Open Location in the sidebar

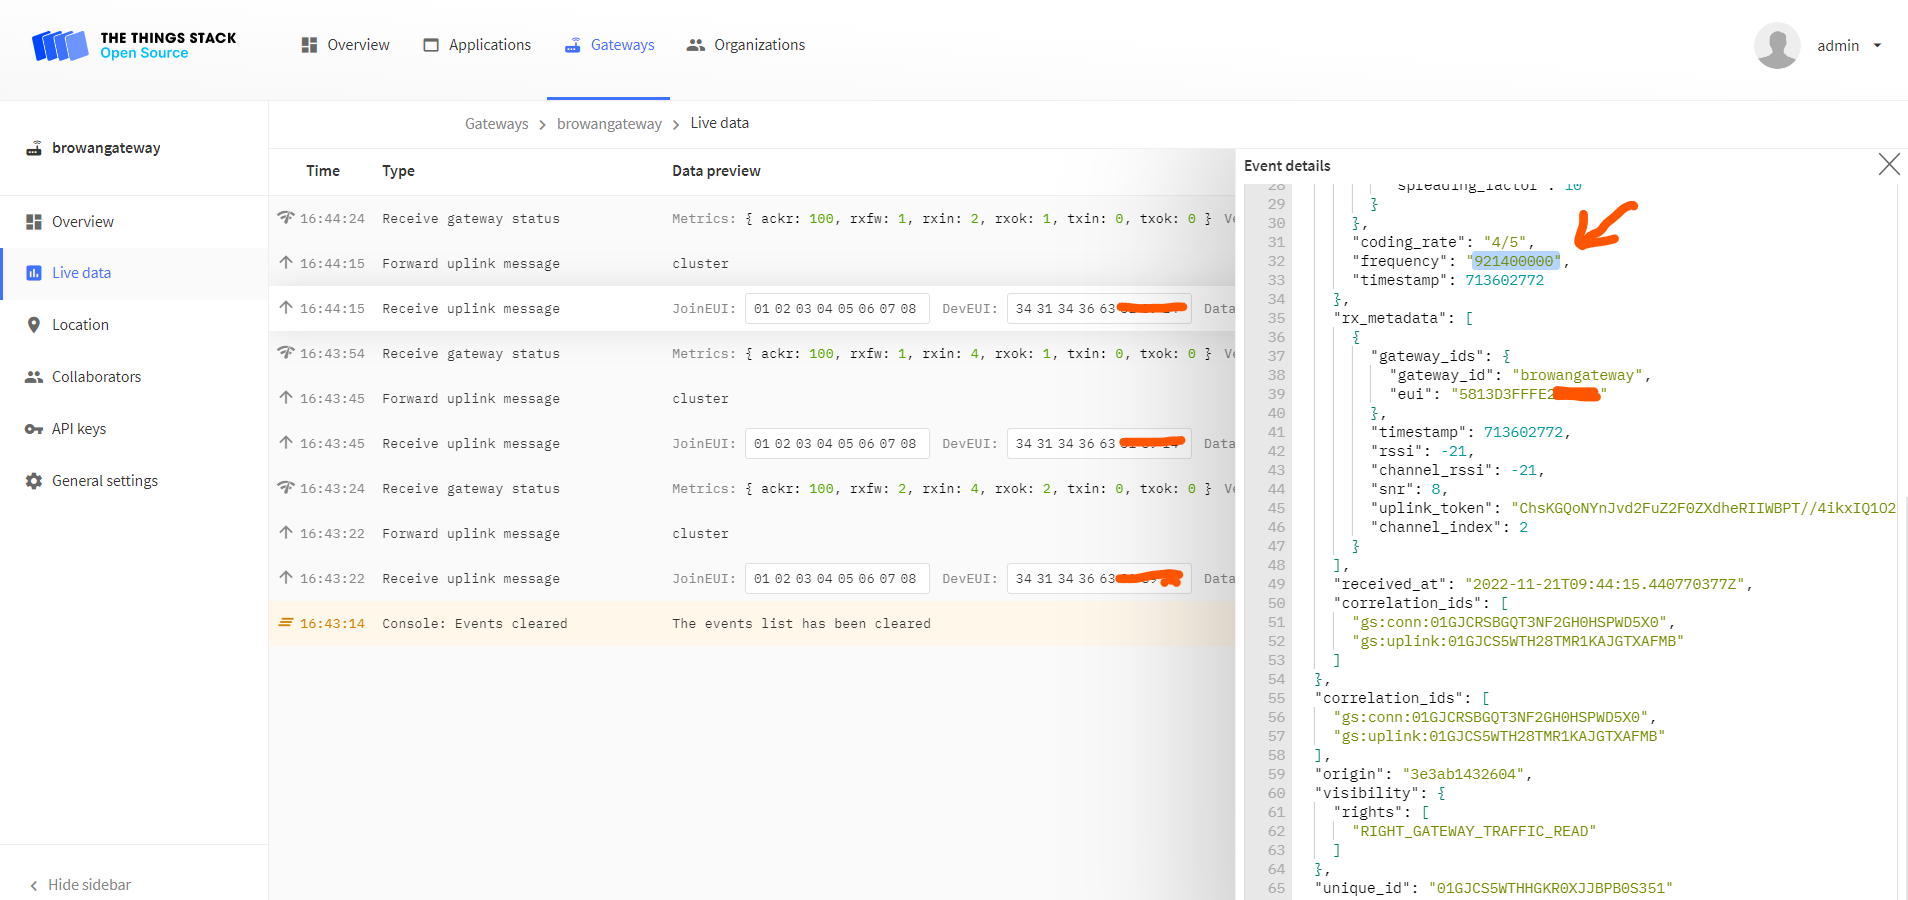pos(80,325)
